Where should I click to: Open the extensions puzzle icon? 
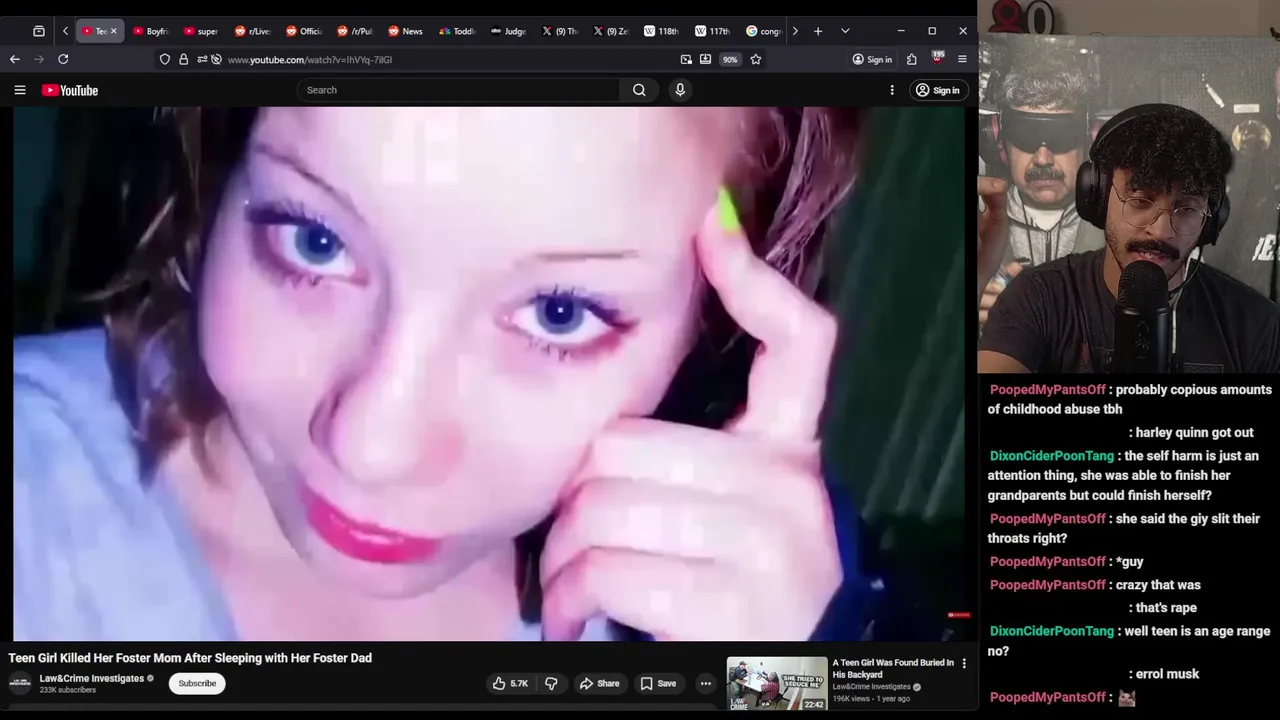click(x=911, y=60)
